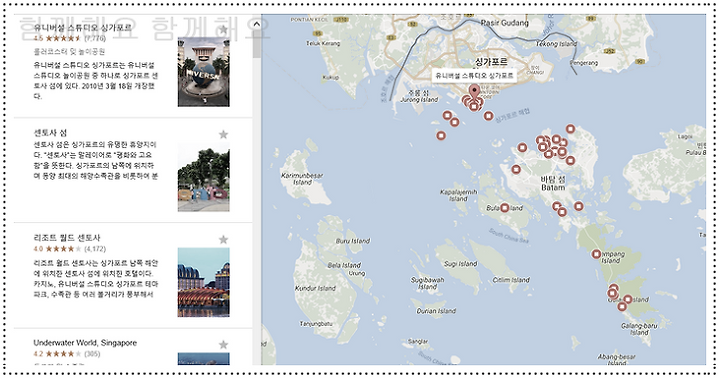Click the marker on Bulan Island
720x379 pixels.
tap(505, 208)
